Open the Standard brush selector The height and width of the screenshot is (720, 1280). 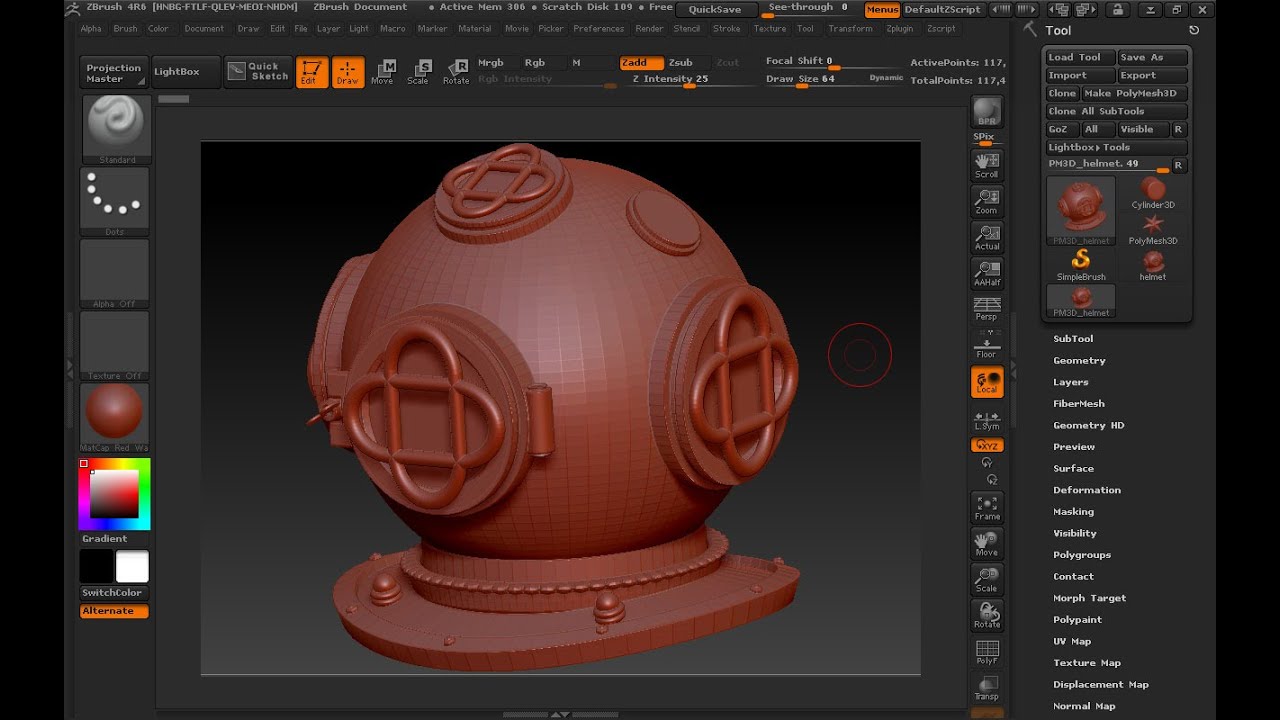pyautogui.click(x=115, y=129)
